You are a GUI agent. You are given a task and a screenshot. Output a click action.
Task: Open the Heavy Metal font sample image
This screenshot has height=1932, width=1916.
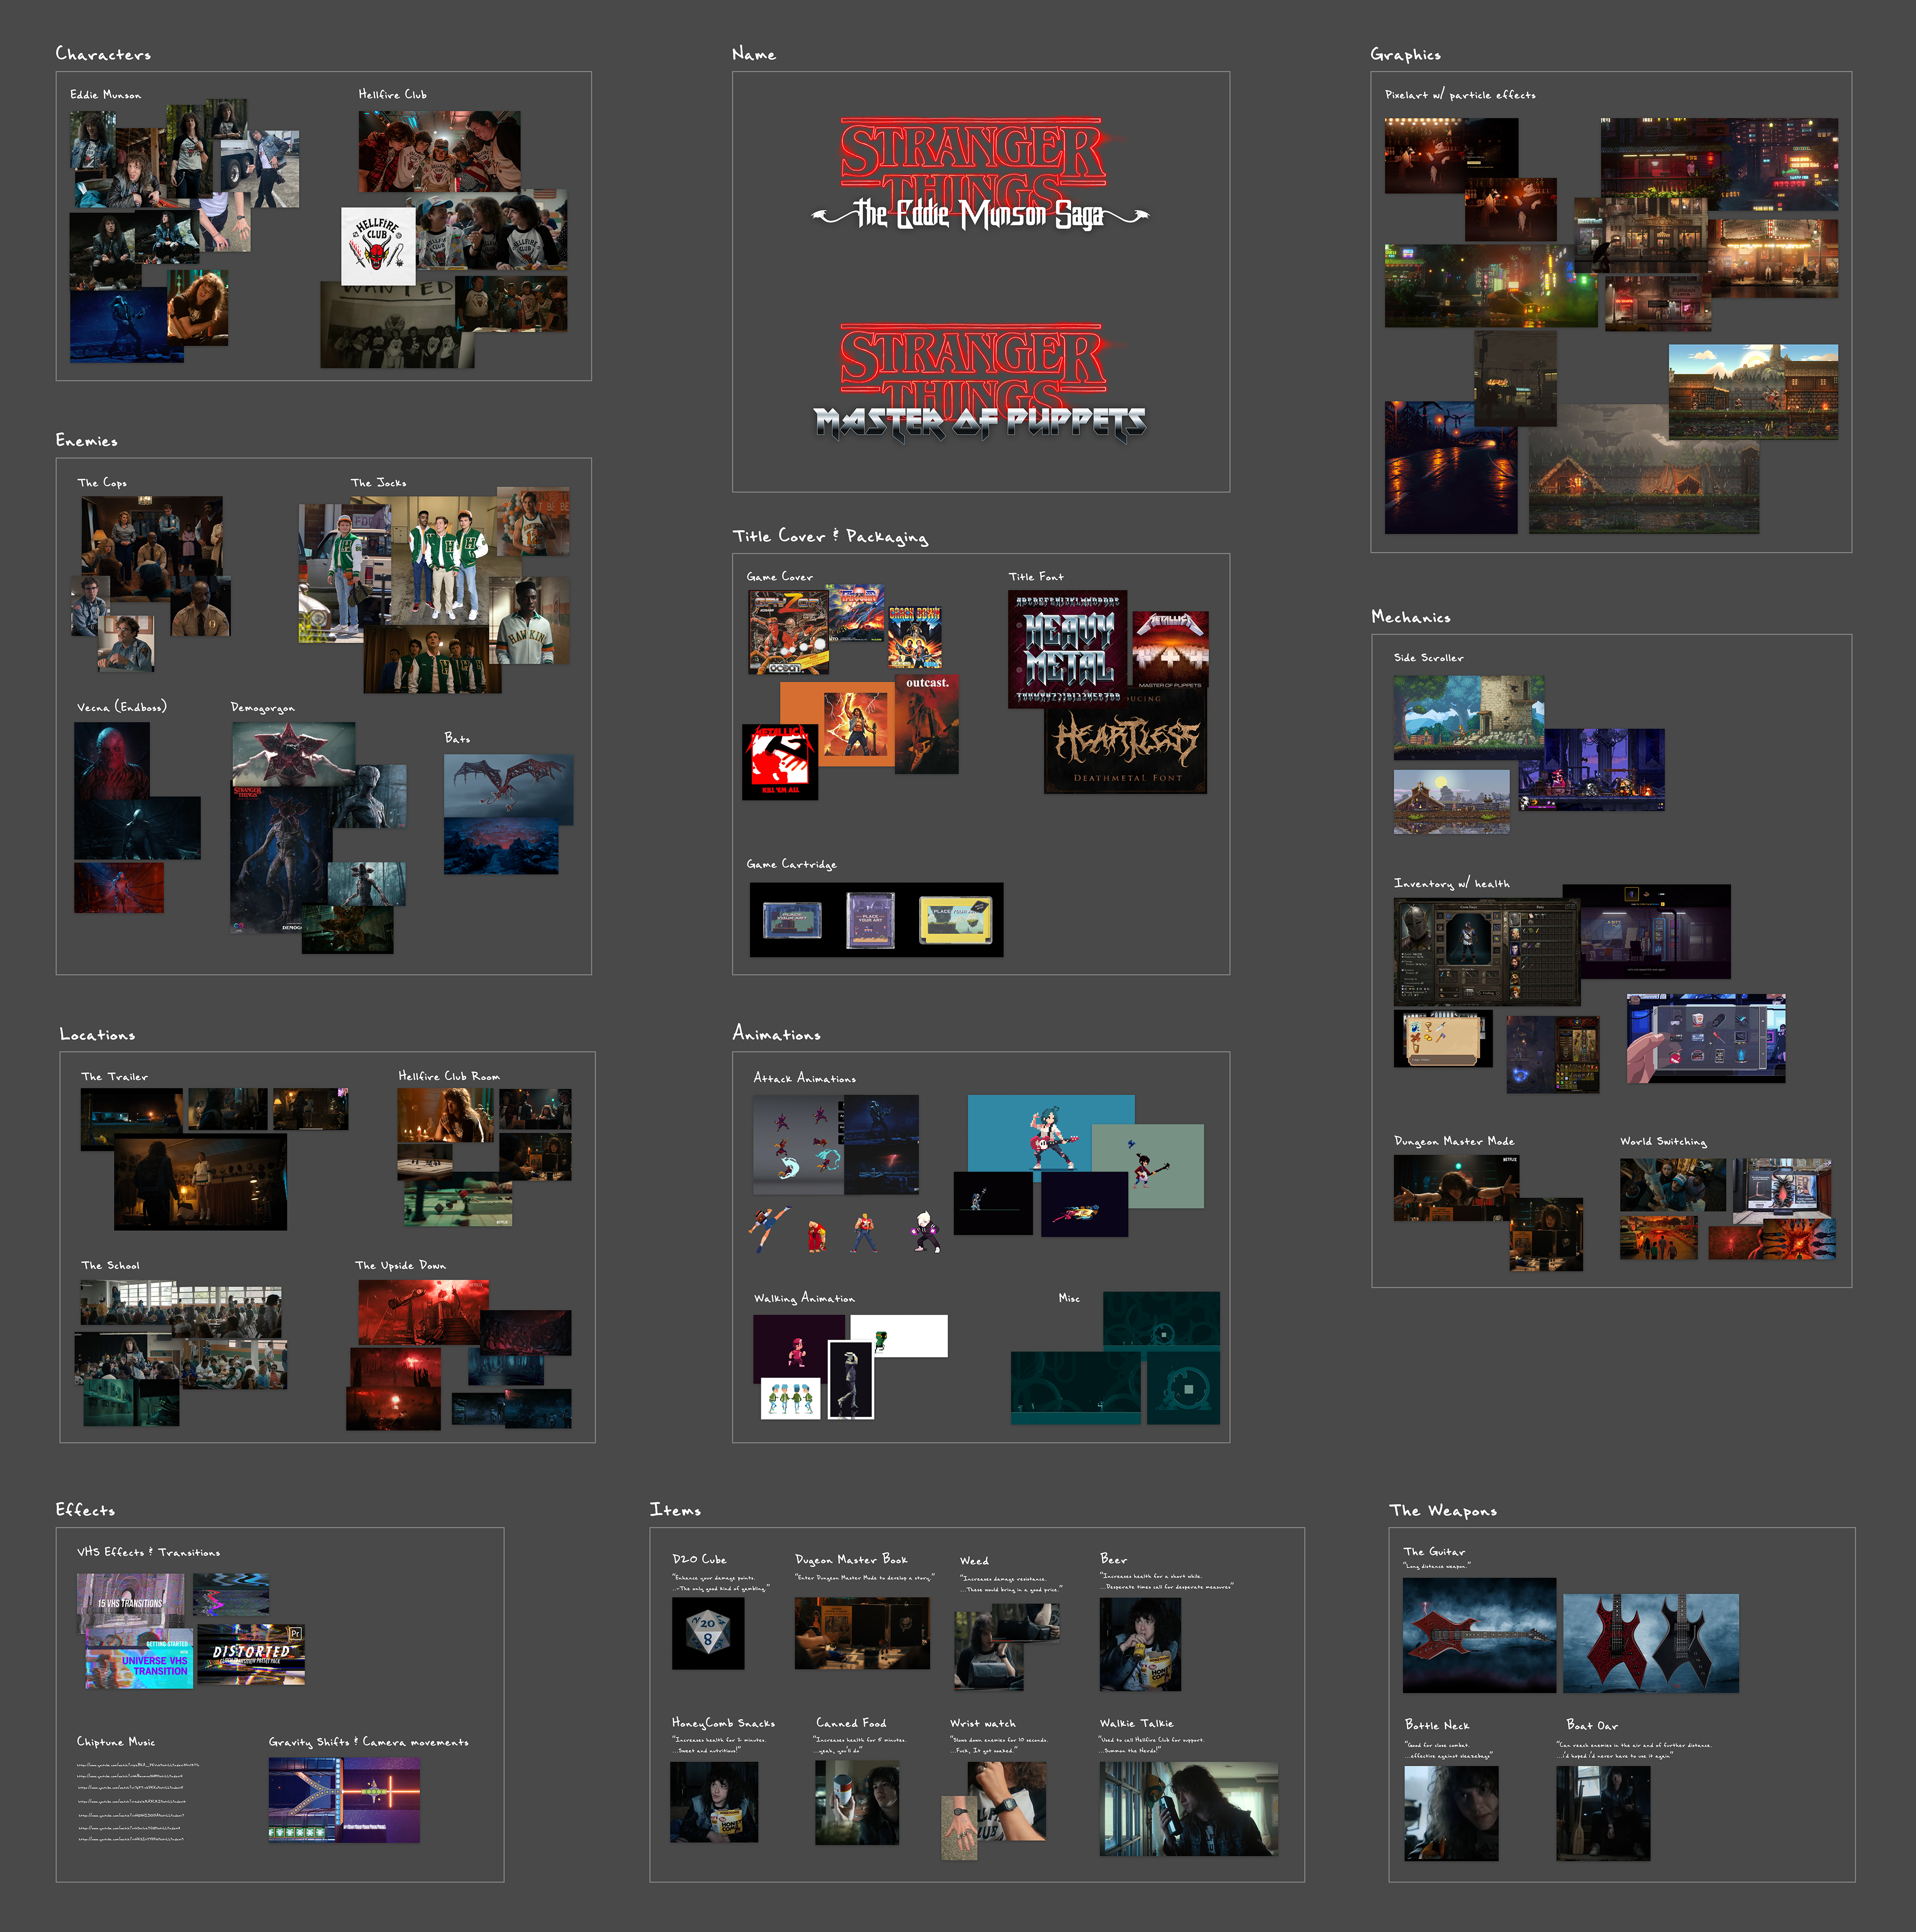click(1067, 648)
